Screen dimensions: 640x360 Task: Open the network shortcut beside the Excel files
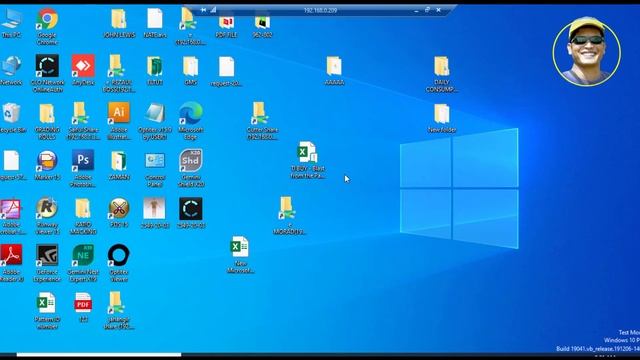pyautogui.click(x=287, y=208)
